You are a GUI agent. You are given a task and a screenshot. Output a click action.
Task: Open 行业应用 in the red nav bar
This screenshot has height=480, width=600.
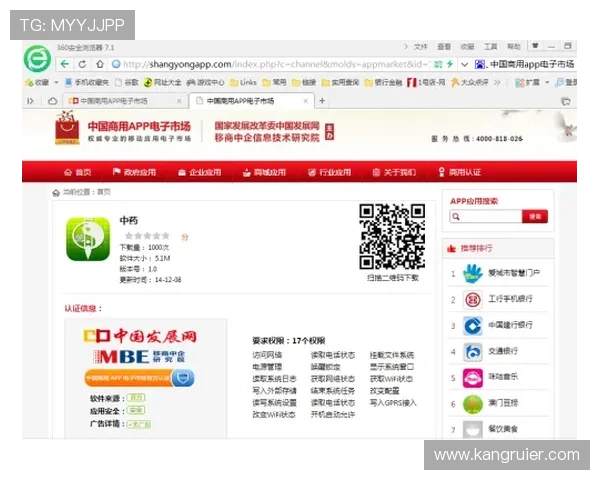coord(329,172)
